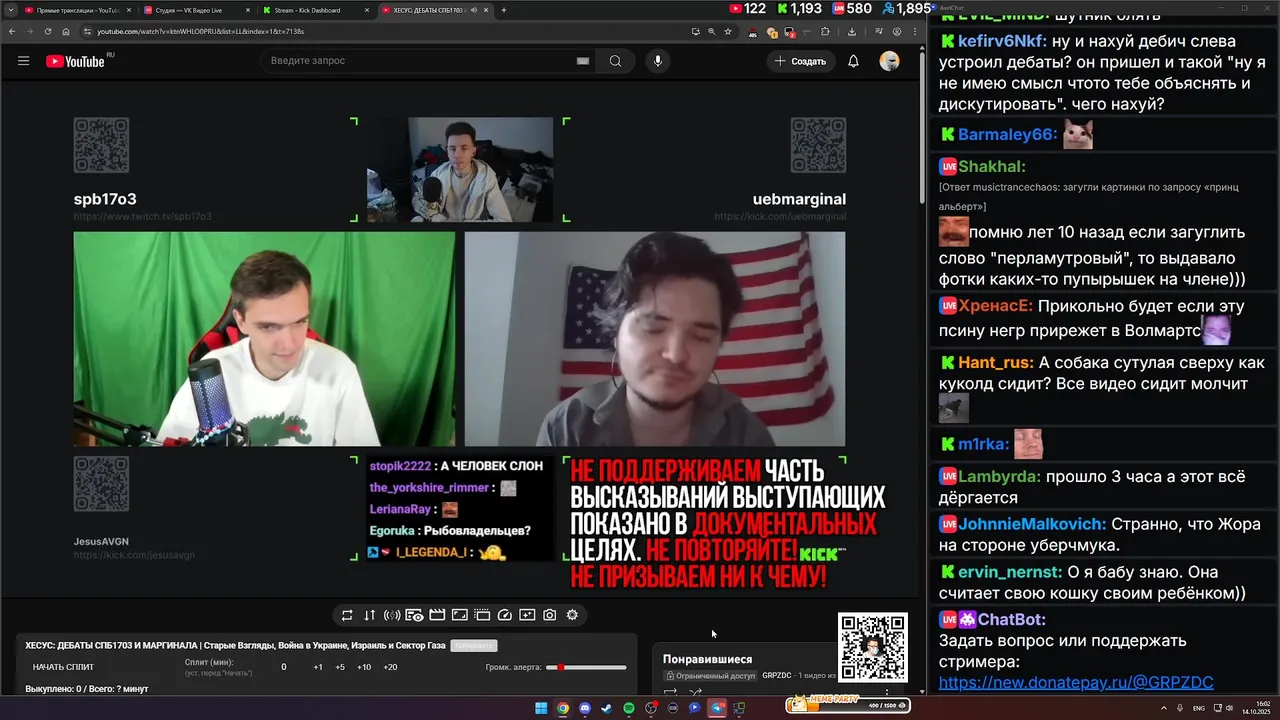Click JohnnieMalkovich username in chat
1280x720 pixels.
1032,523
